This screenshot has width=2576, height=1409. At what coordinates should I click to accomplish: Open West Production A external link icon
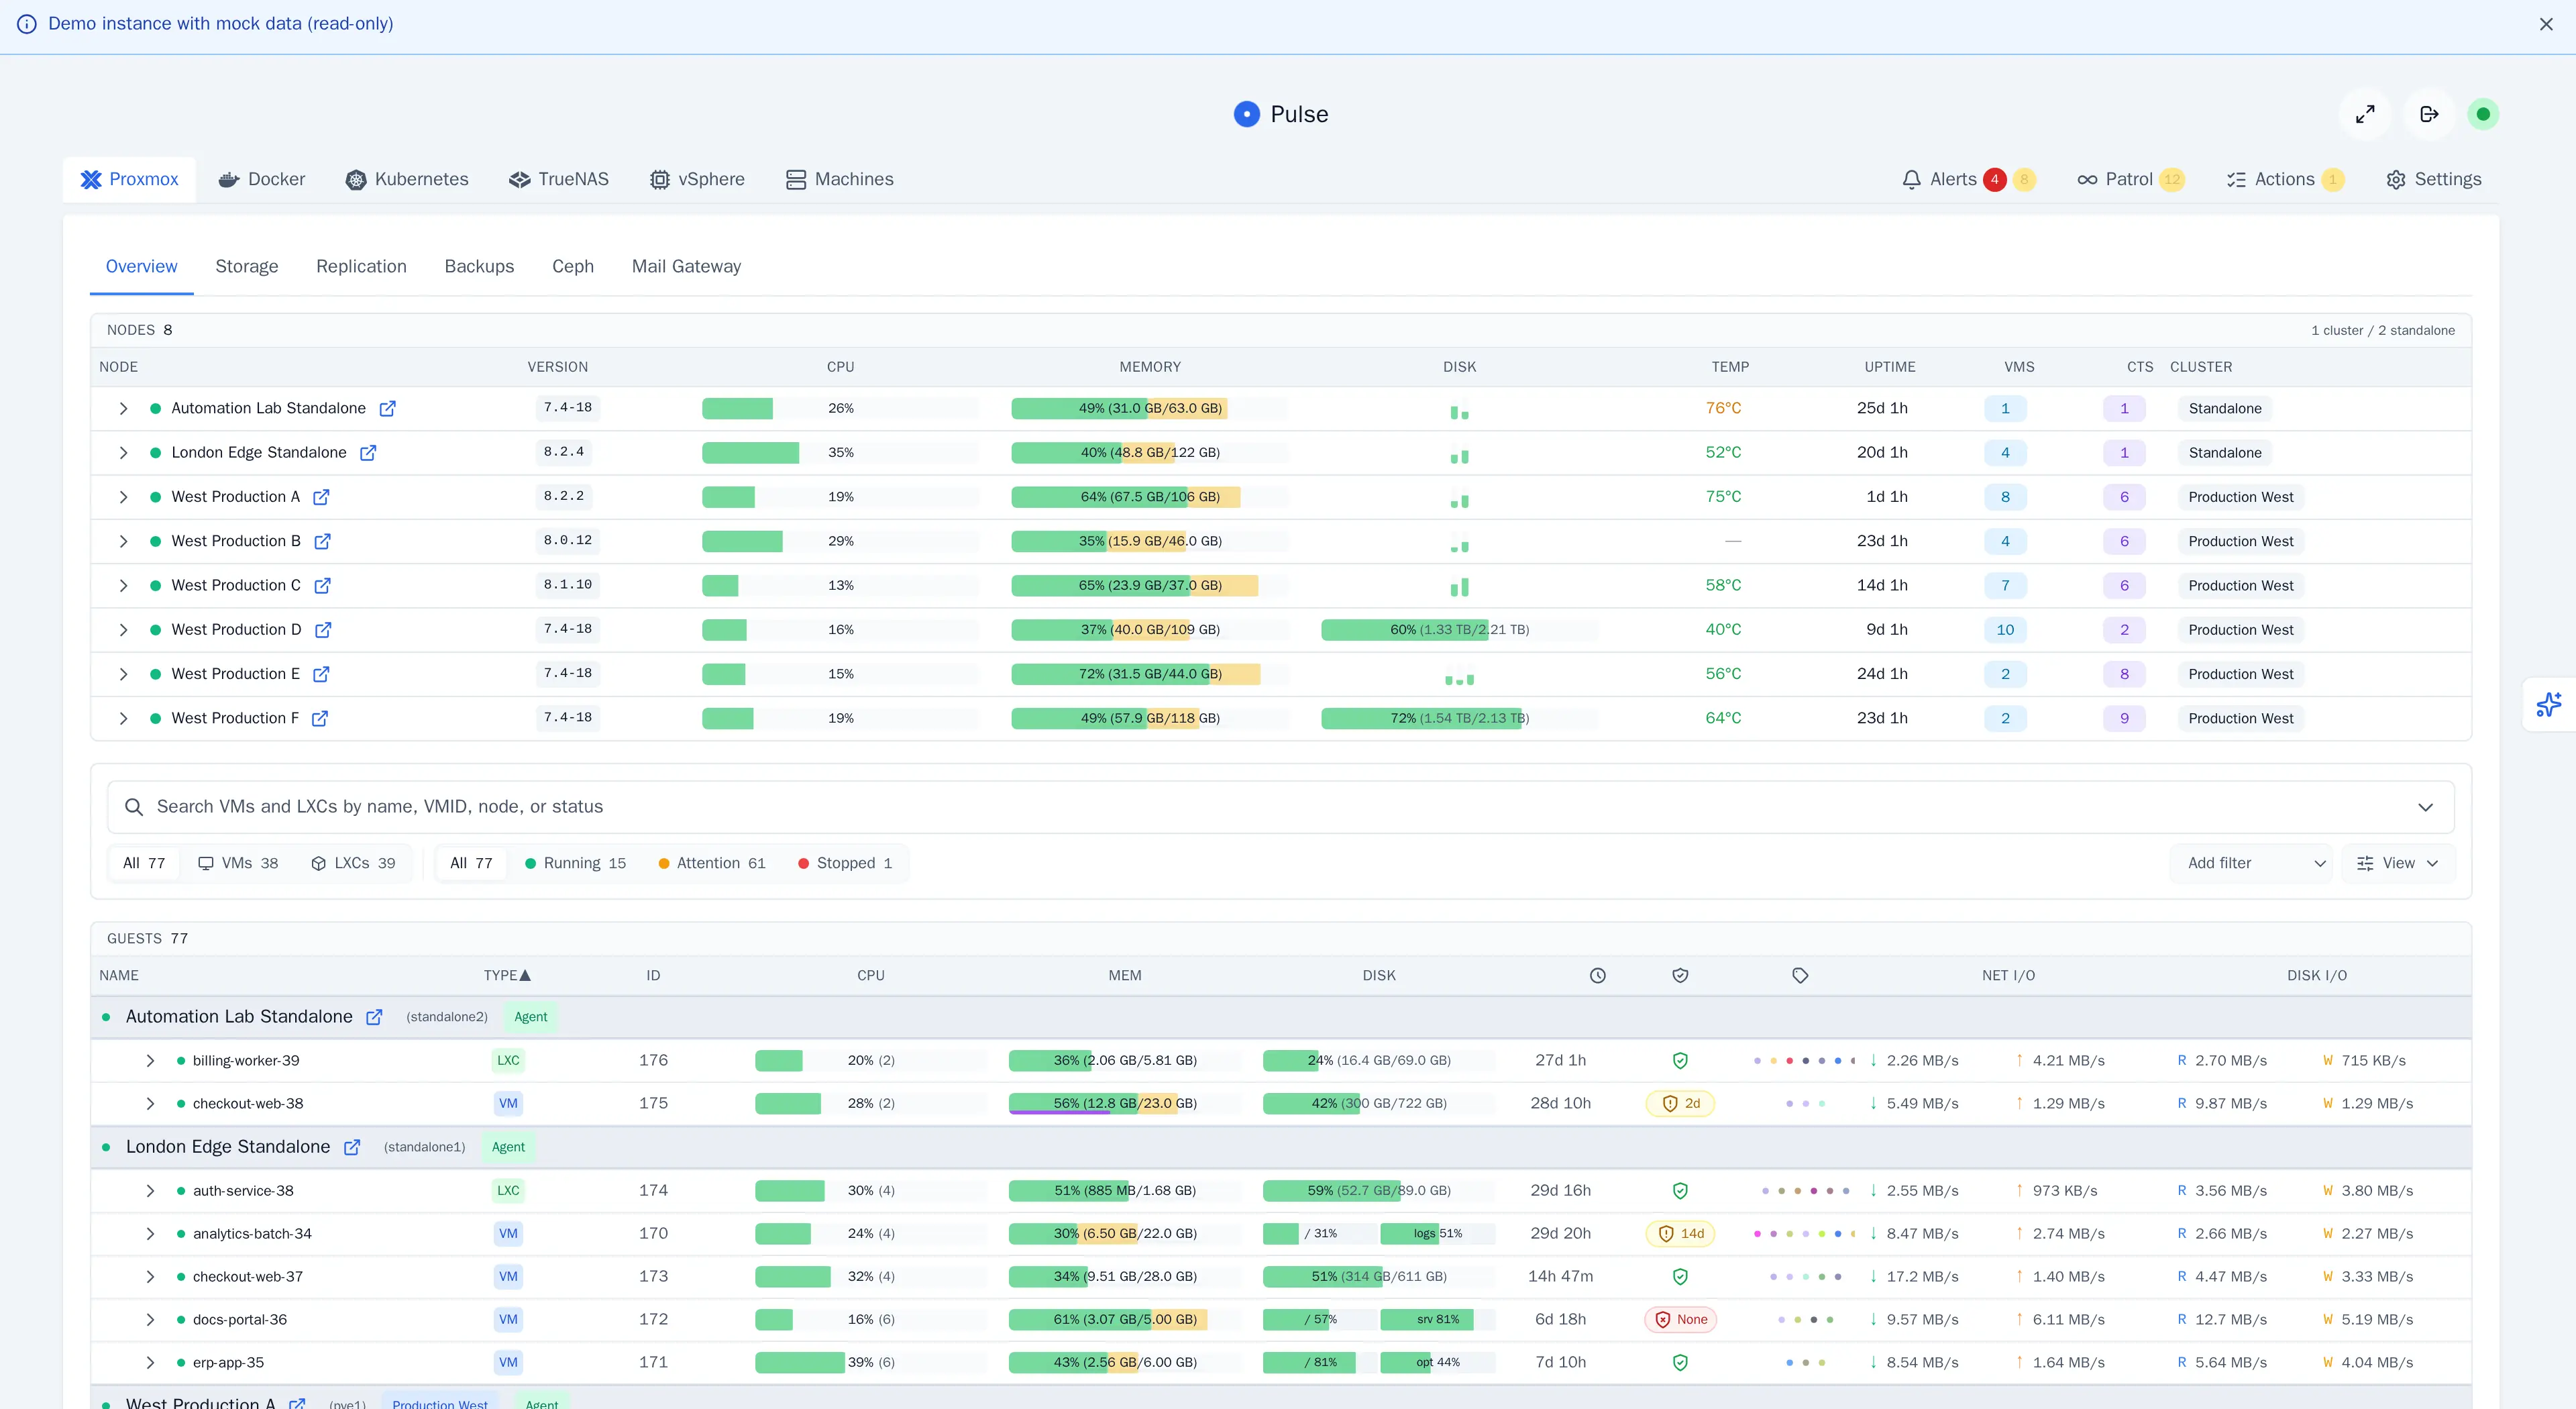tap(321, 497)
